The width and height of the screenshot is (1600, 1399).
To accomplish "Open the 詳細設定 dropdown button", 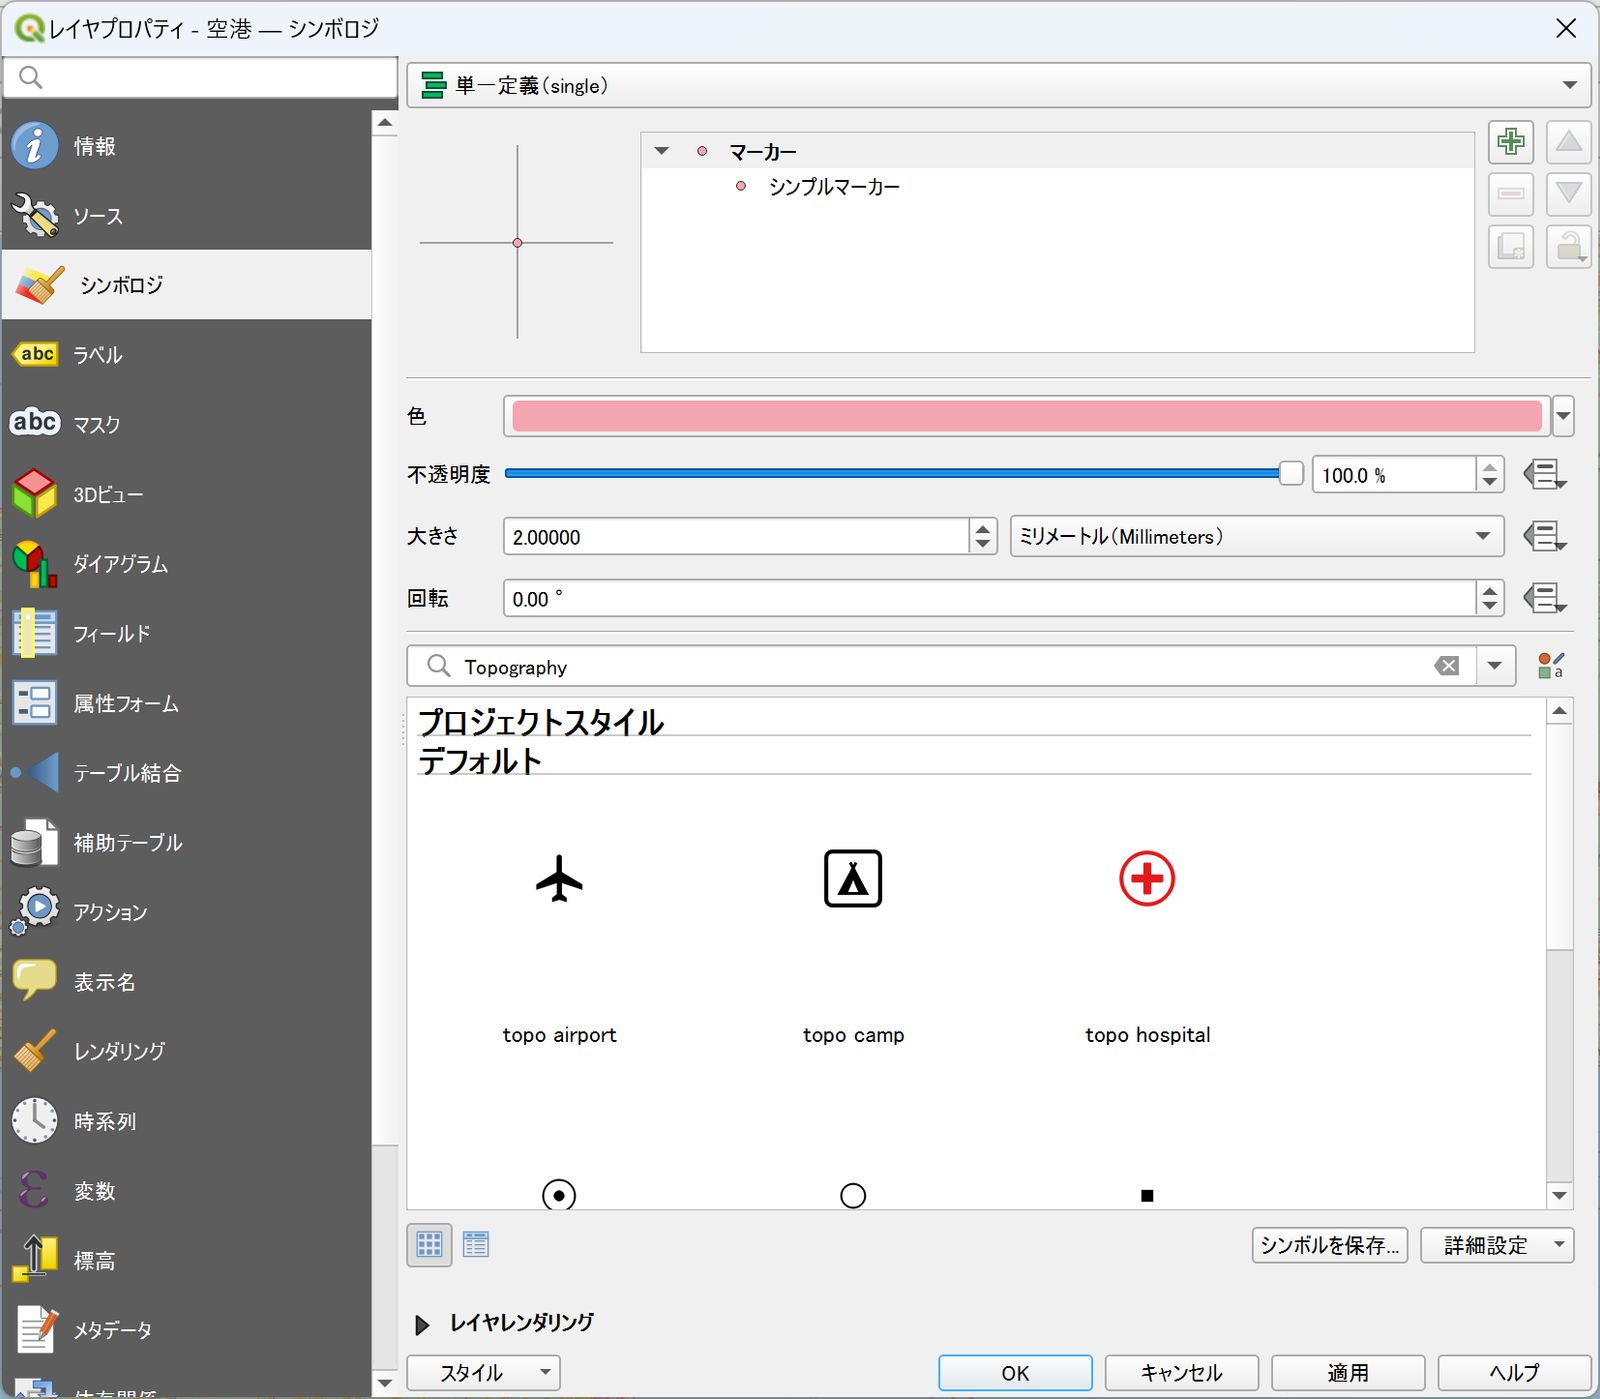I will [x=1497, y=1245].
